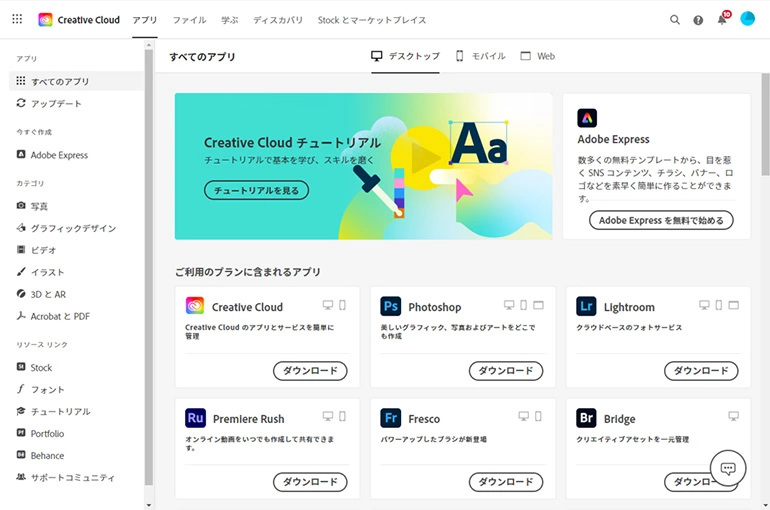Click チュートリアルを見る button
This screenshot has height=510, width=770.
coord(256,190)
